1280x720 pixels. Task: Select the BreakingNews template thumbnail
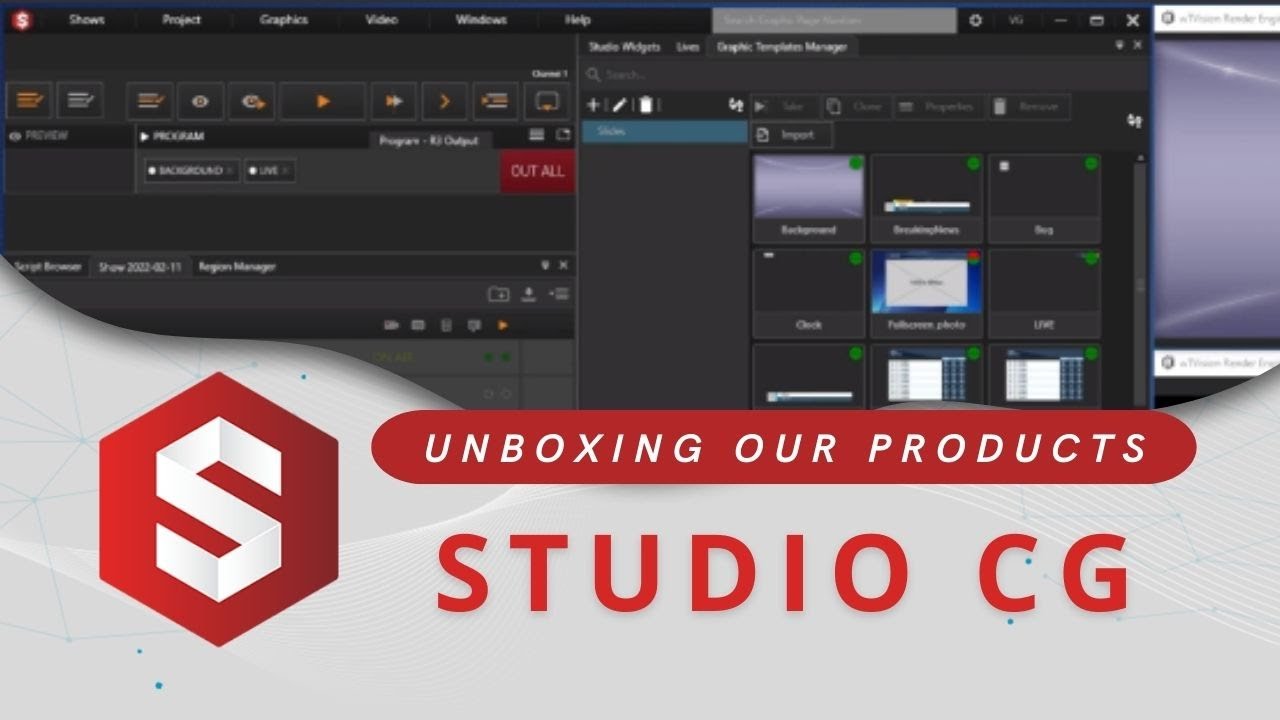coord(927,197)
